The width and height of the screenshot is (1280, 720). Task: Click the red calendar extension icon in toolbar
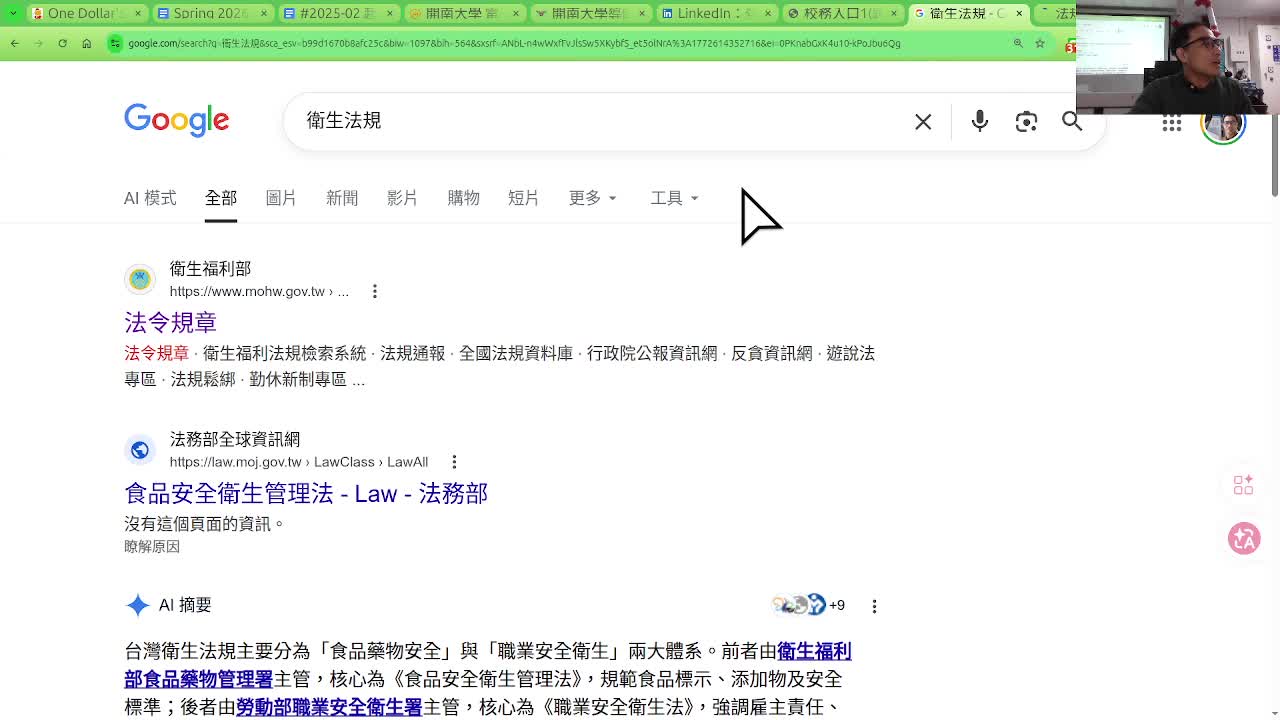click(1070, 44)
